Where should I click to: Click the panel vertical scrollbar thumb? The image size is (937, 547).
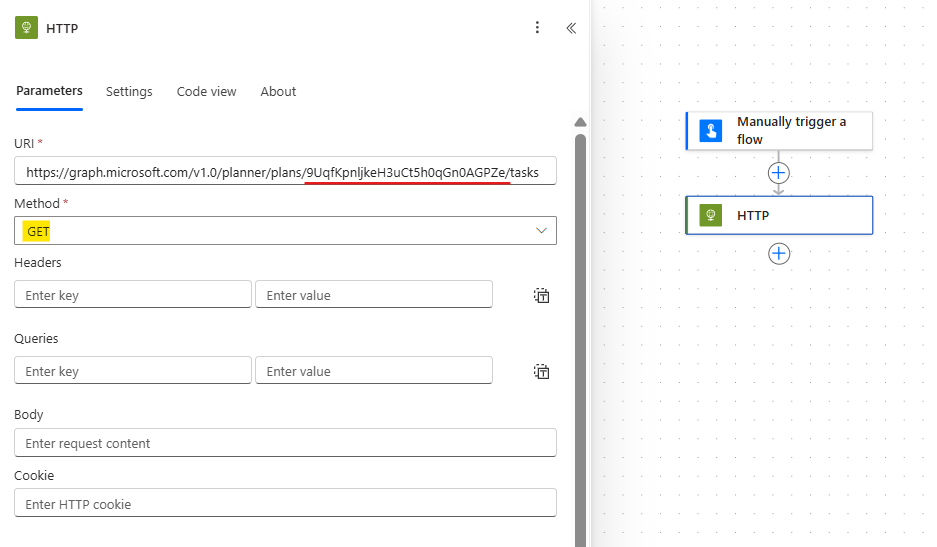pos(580,340)
